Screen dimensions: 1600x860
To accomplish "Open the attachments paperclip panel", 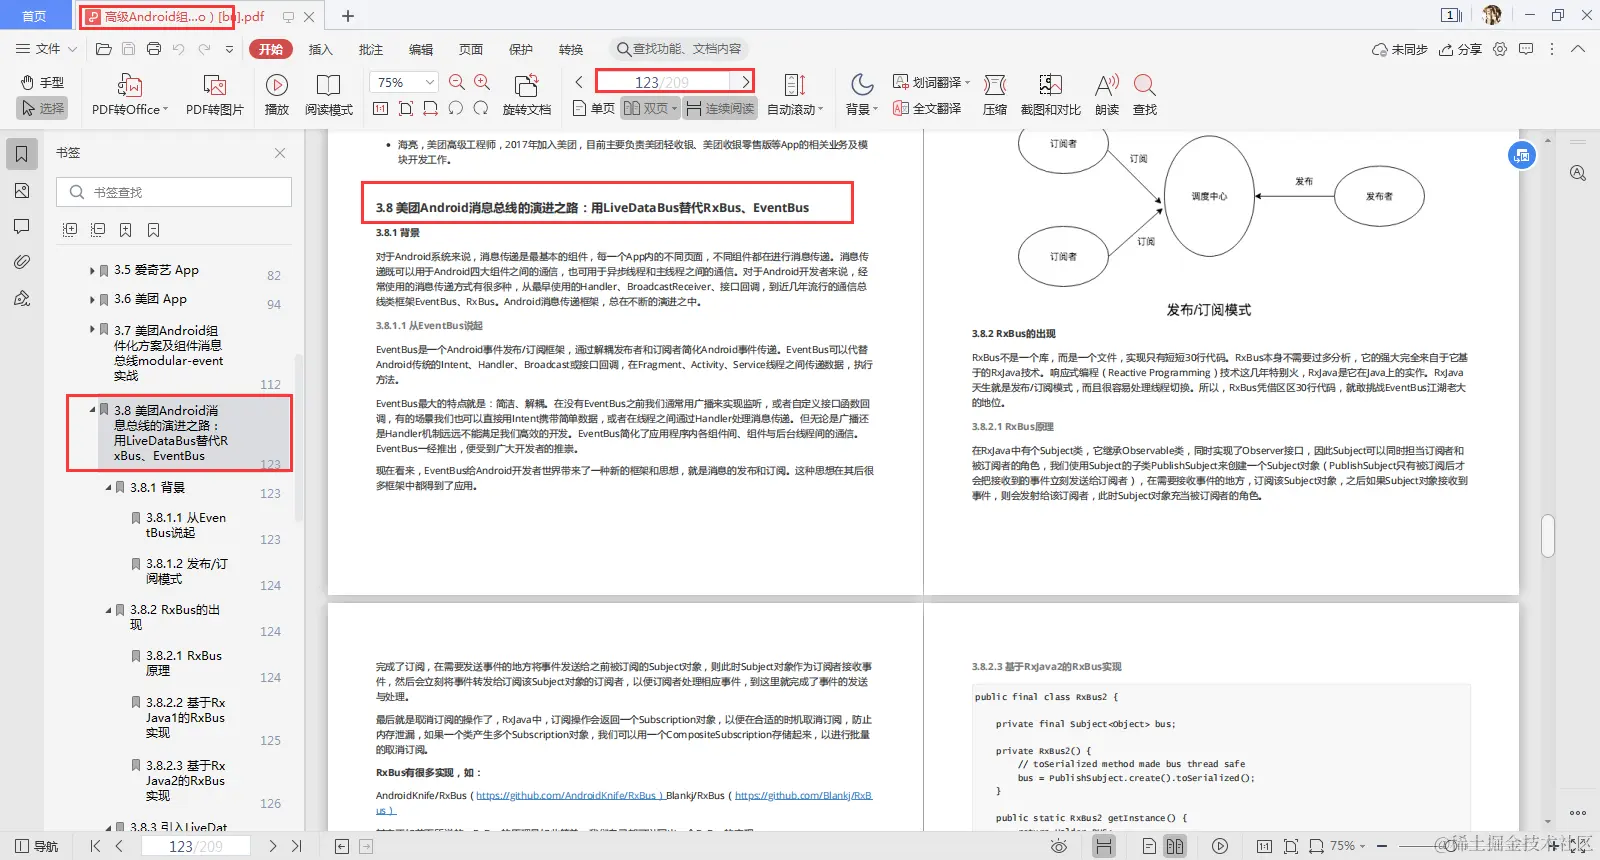I will click(x=21, y=262).
